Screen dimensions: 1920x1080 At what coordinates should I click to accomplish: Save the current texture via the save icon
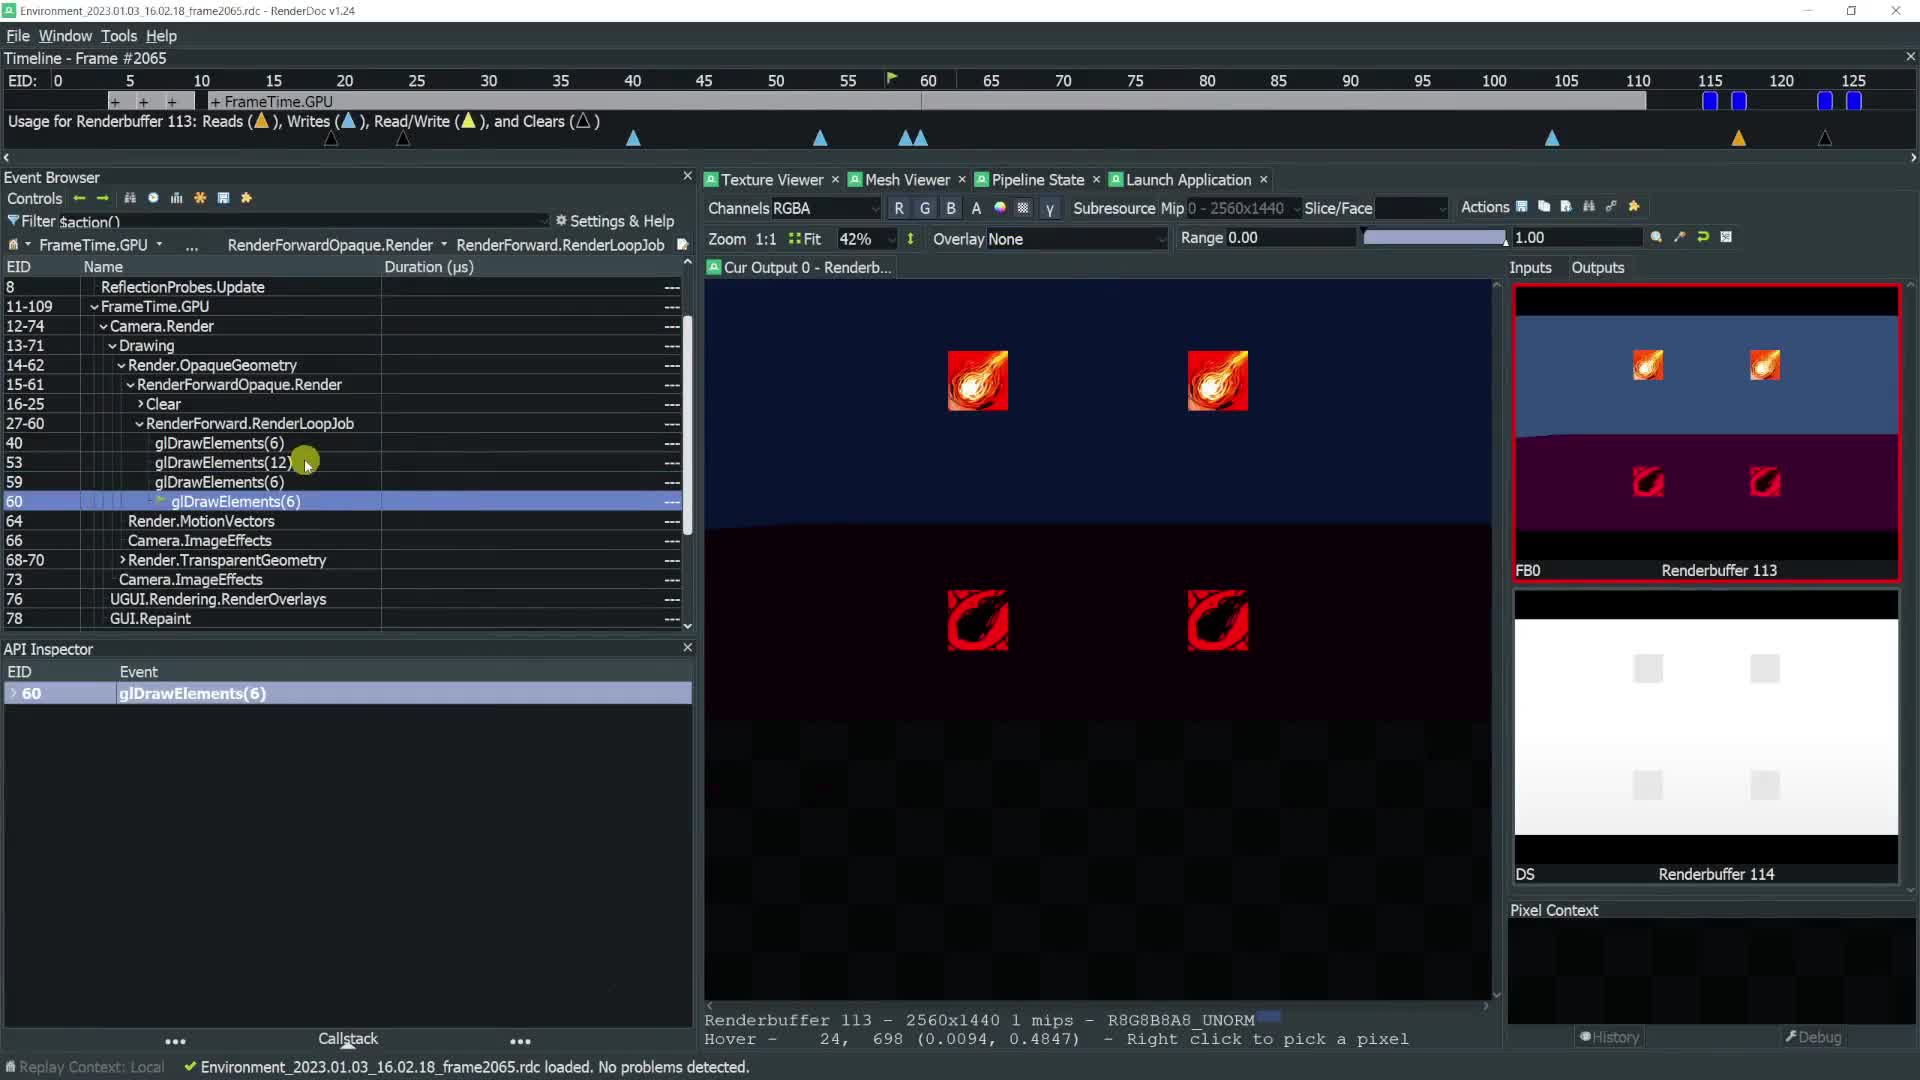[1522, 206]
